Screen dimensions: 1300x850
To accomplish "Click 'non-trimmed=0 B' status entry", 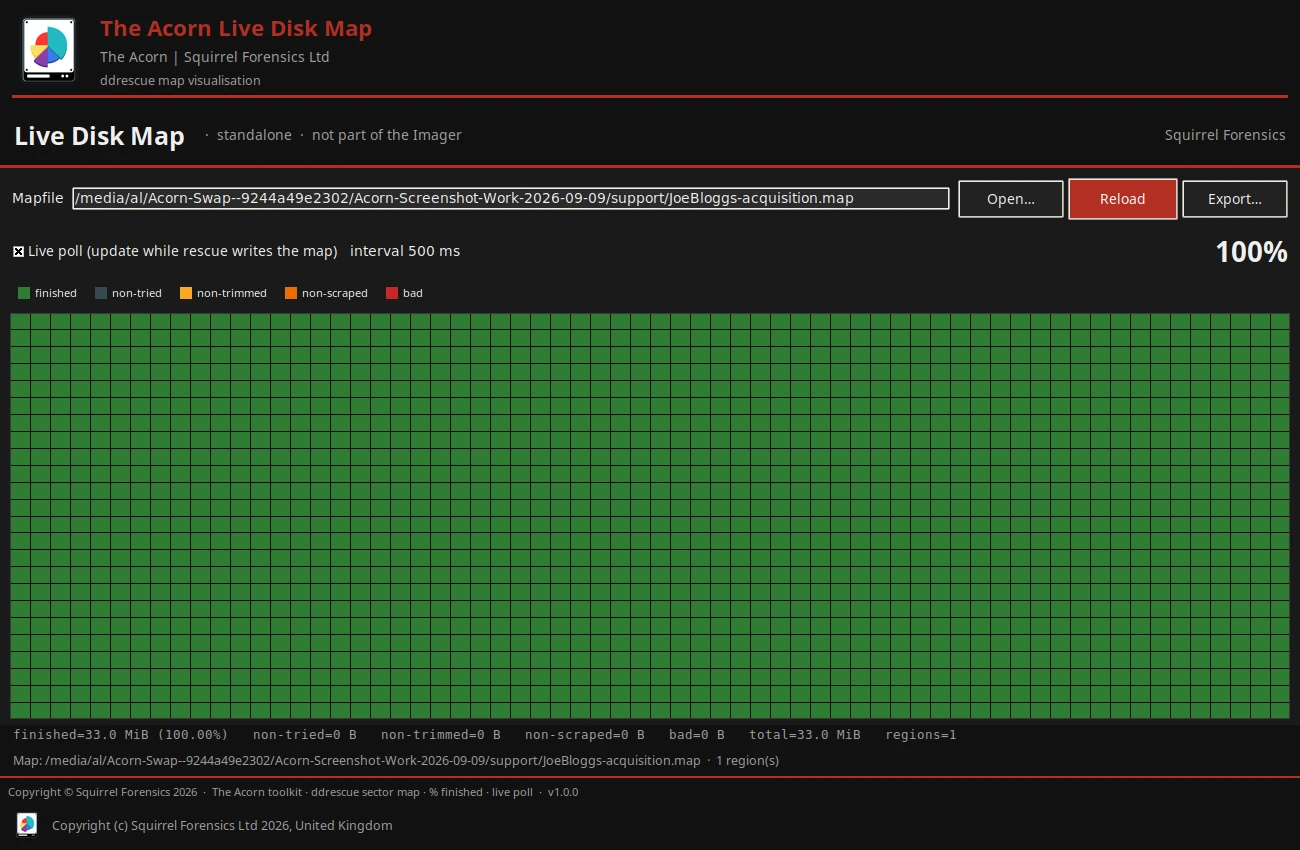I will tap(441, 735).
